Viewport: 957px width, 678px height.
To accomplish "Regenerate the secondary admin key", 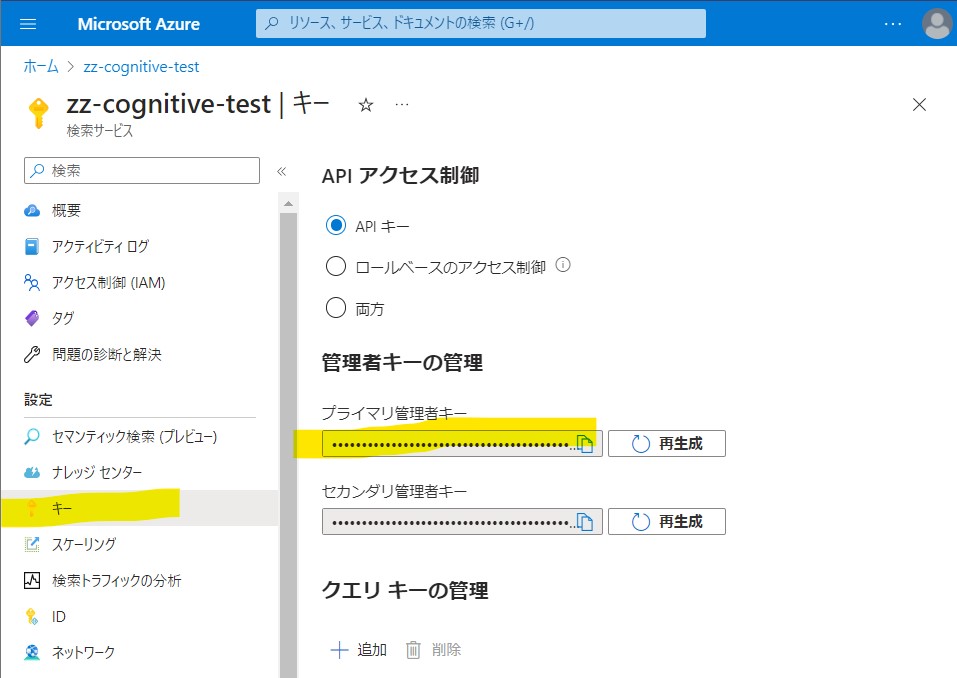I will [x=666, y=522].
